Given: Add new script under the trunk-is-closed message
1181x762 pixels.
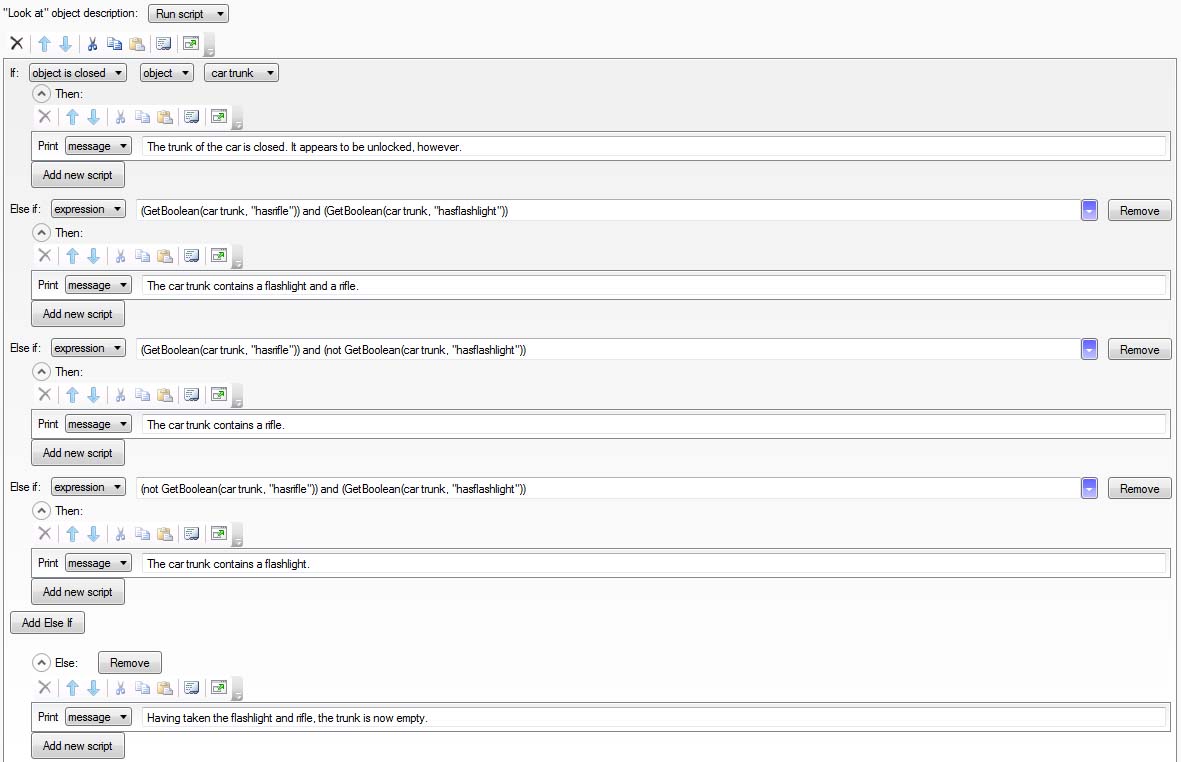Looking at the screenshot, I should click(x=78, y=175).
